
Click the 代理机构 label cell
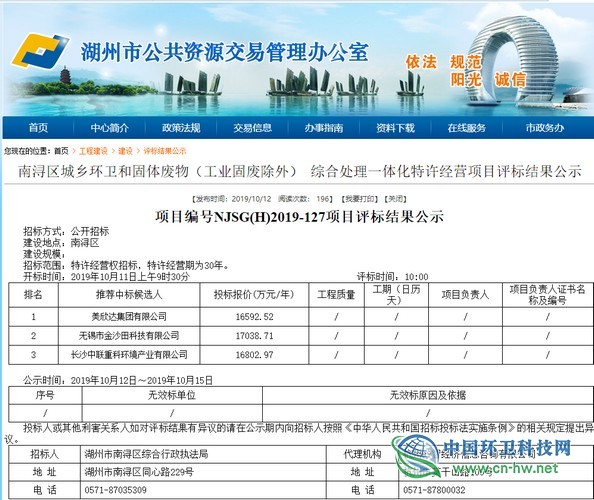point(363,454)
